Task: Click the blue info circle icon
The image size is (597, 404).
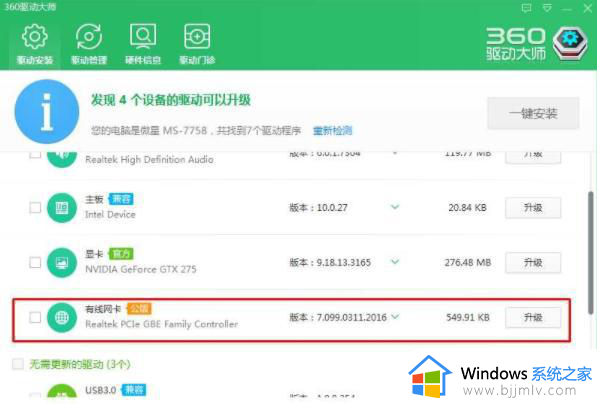Action: pos(47,112)
